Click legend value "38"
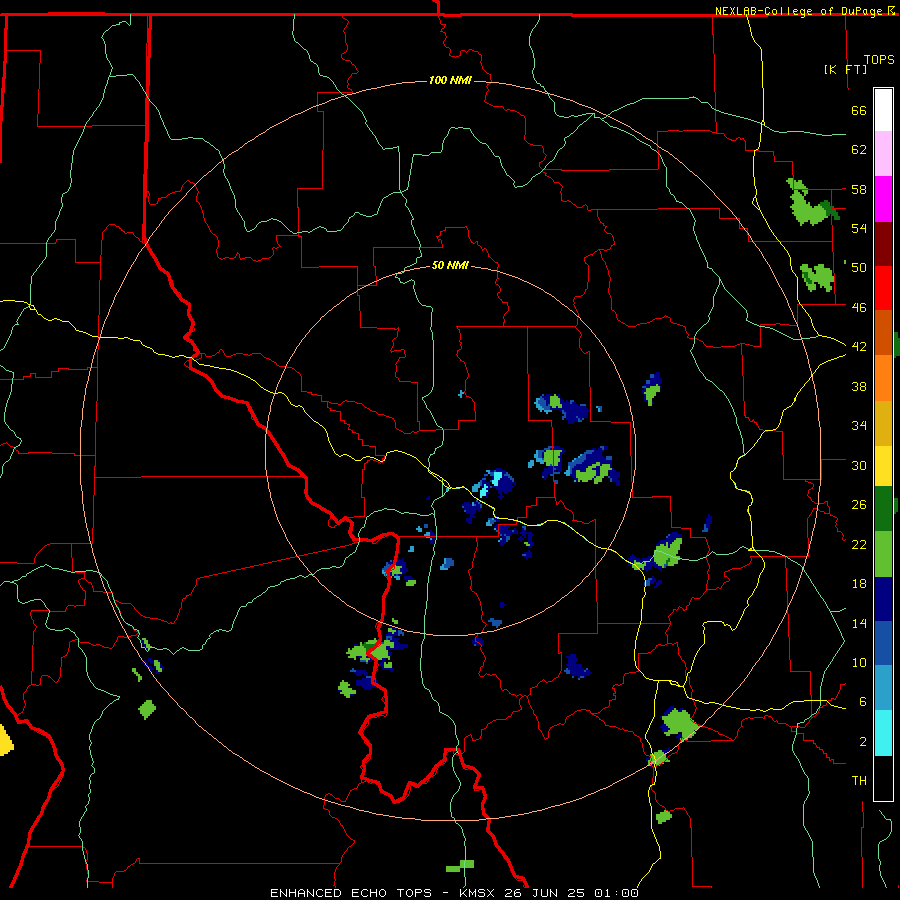Screen dimensions: 900x900 pyautogui.click(x=859, y=386)
